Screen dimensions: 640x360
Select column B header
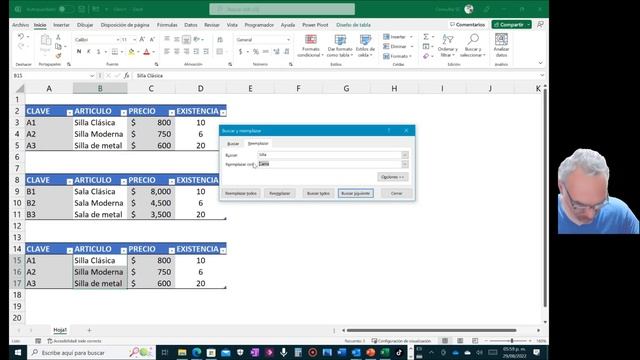tap(100, 88)
